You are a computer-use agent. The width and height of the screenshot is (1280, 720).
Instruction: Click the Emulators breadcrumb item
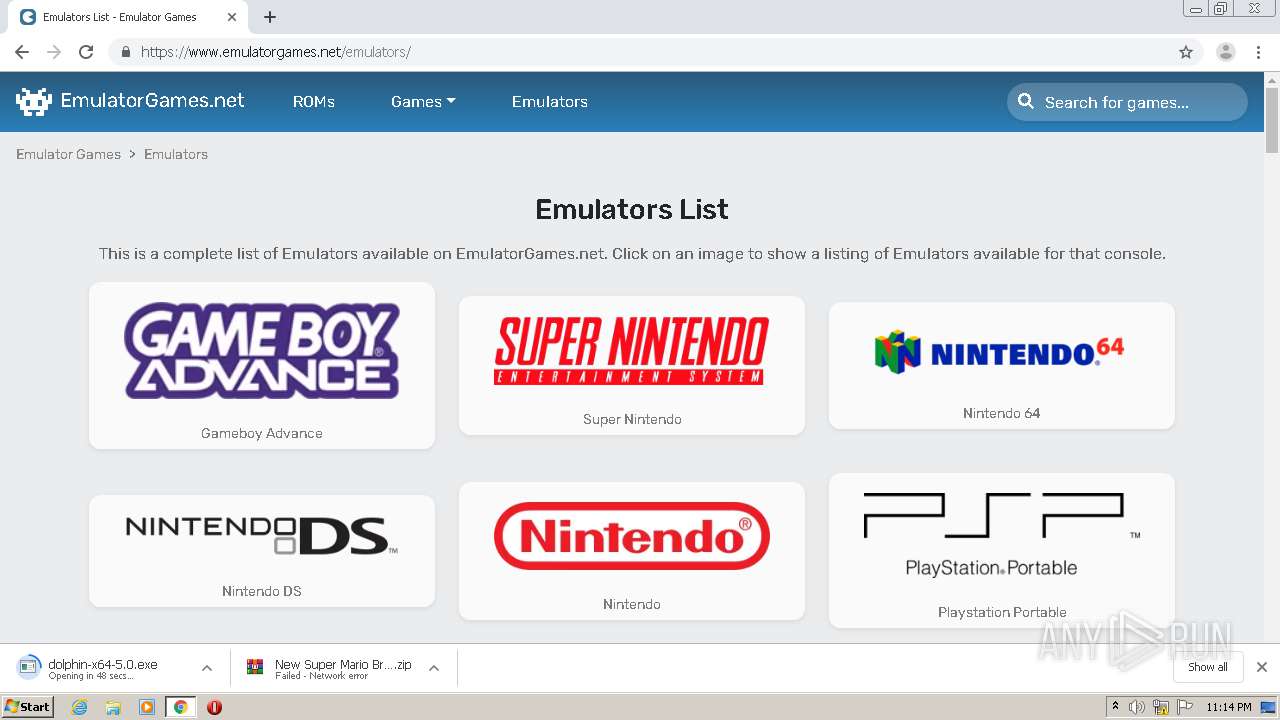(176, 154)
